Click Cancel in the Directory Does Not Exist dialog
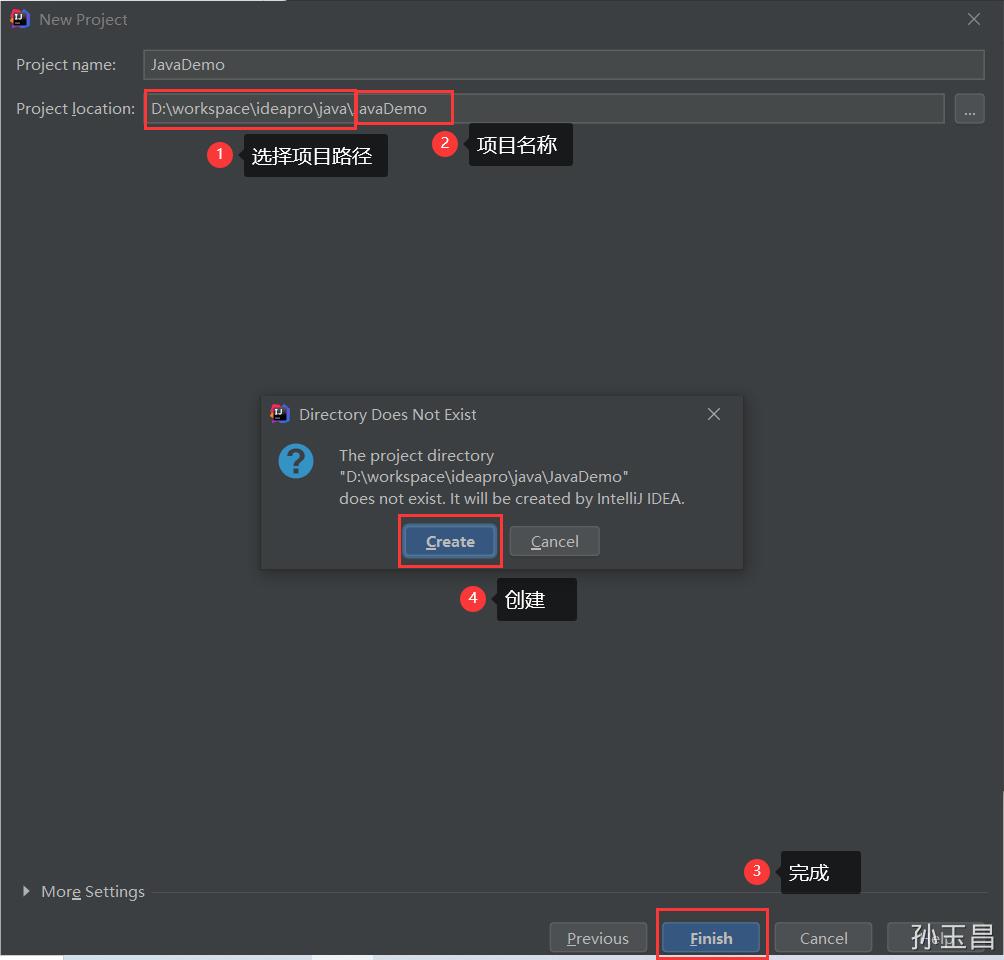The image size is (1004, 960). 554,541
